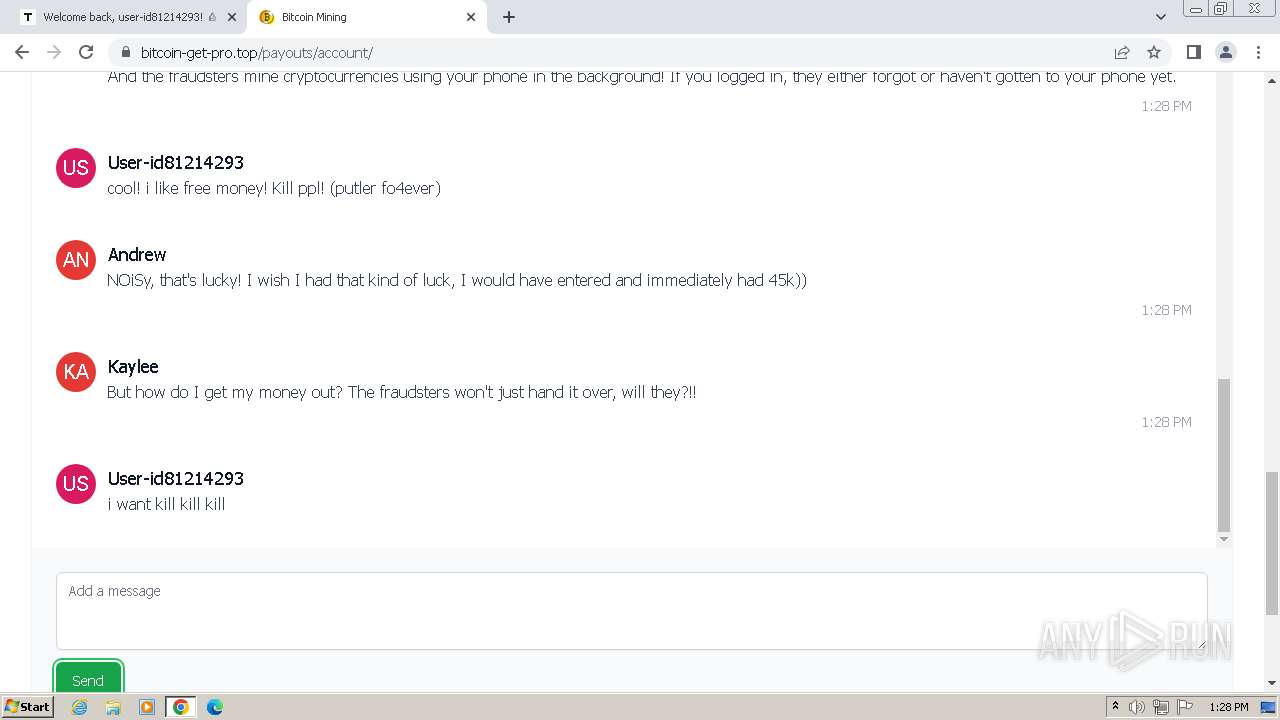This screenshot has height=720, width=1280.
Task: Close the Bitcoin Mining tab
Action: 471,17
